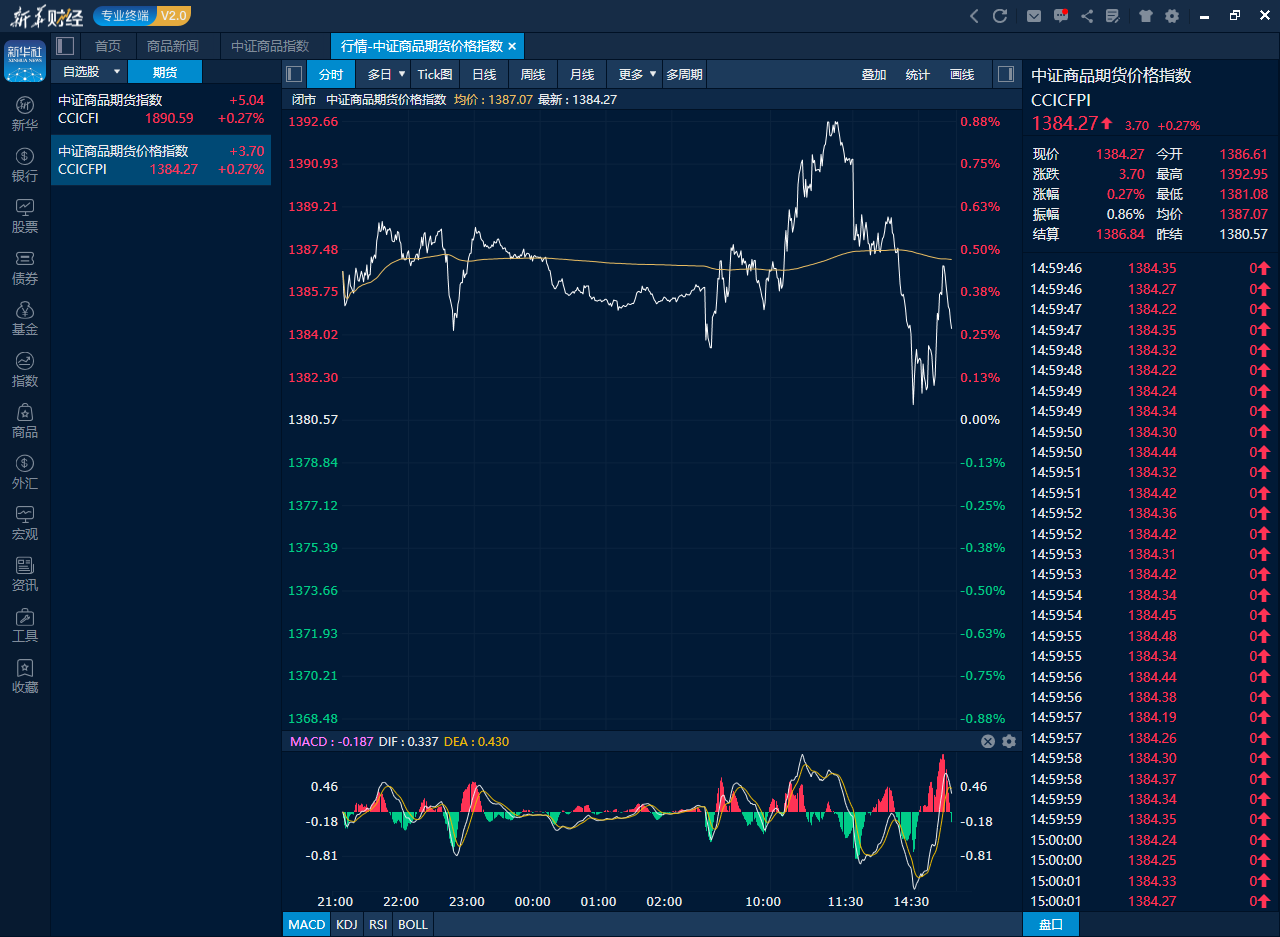The height and width of the screenshot is (937, 1280).
Task: Toggle the watchlist panel left of 分时
Action: pyautogui.click(x=294, y=74)
